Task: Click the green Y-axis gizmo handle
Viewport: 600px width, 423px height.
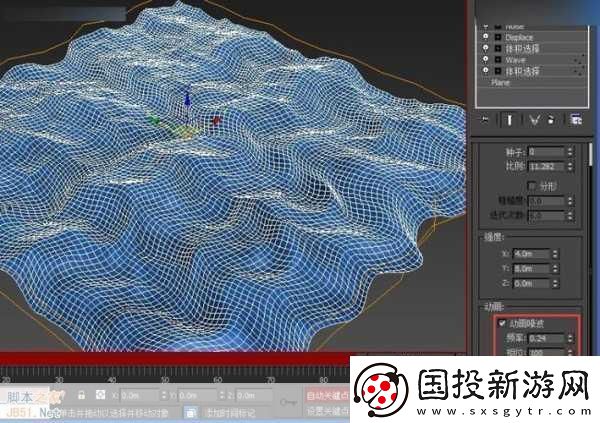Action: click(x=154, y=120)
